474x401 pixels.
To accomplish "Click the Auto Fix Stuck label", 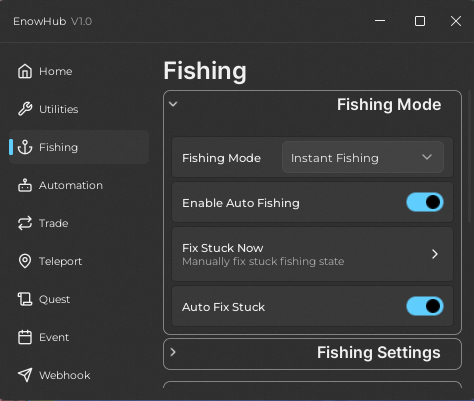I will click(x=223, y=307).
